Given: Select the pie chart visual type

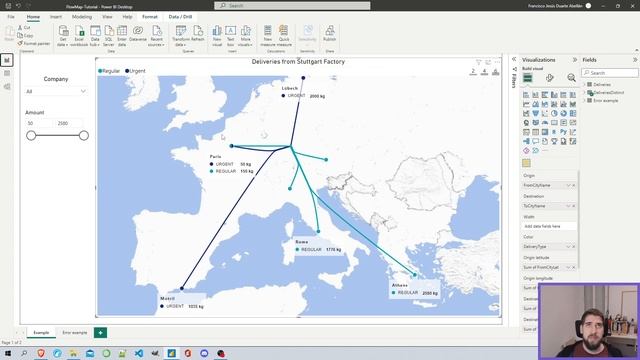Looking at the screenshot, I should click(554, 113).
